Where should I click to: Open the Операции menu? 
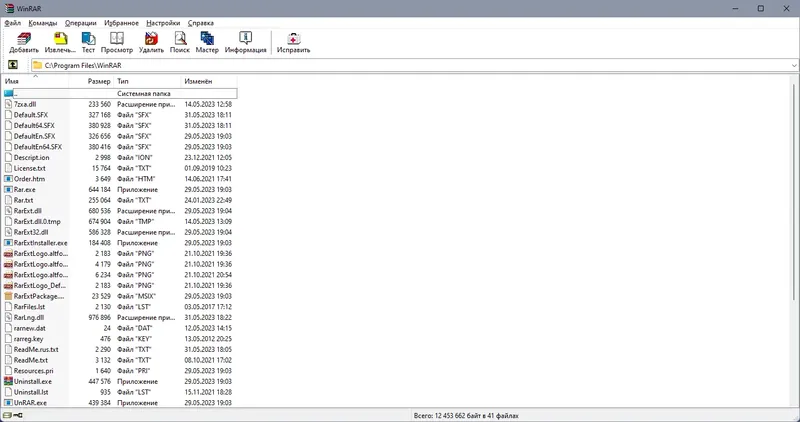tap(81, 23)
